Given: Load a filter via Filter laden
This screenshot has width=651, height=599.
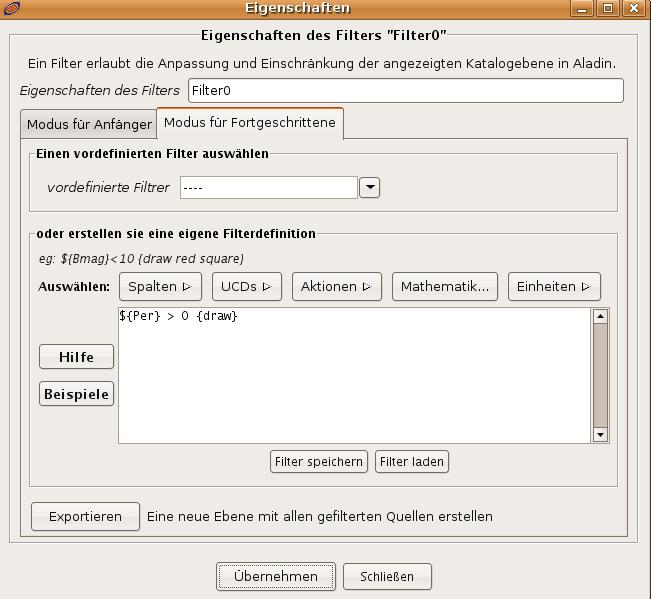Looking at the screenshot, I should click(412, 462).
